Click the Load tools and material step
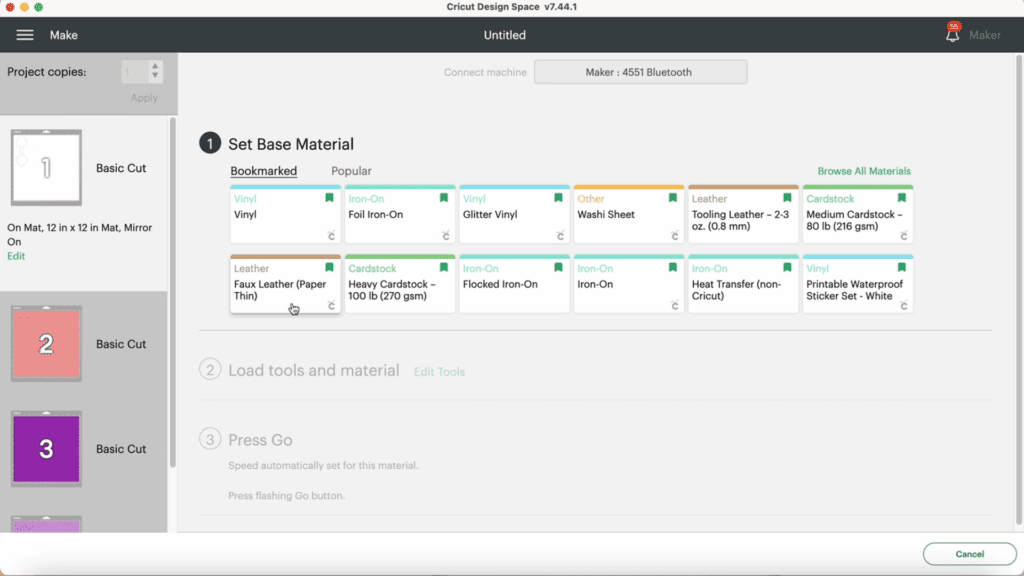 pyautogui.click(x=313, y=370)
